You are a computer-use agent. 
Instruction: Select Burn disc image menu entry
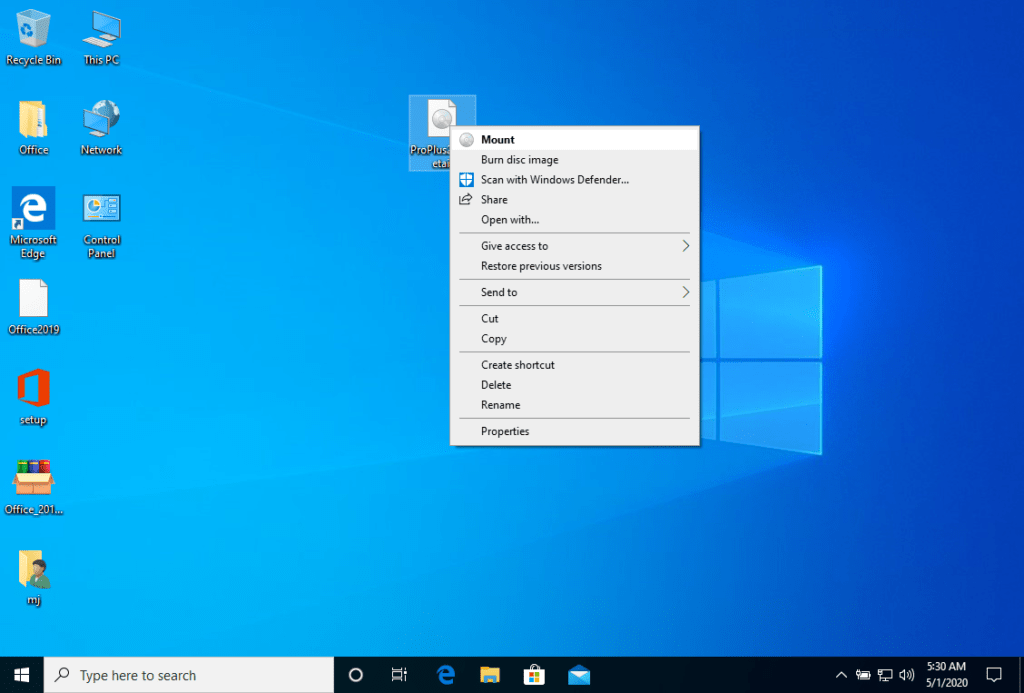coord(519,160)
